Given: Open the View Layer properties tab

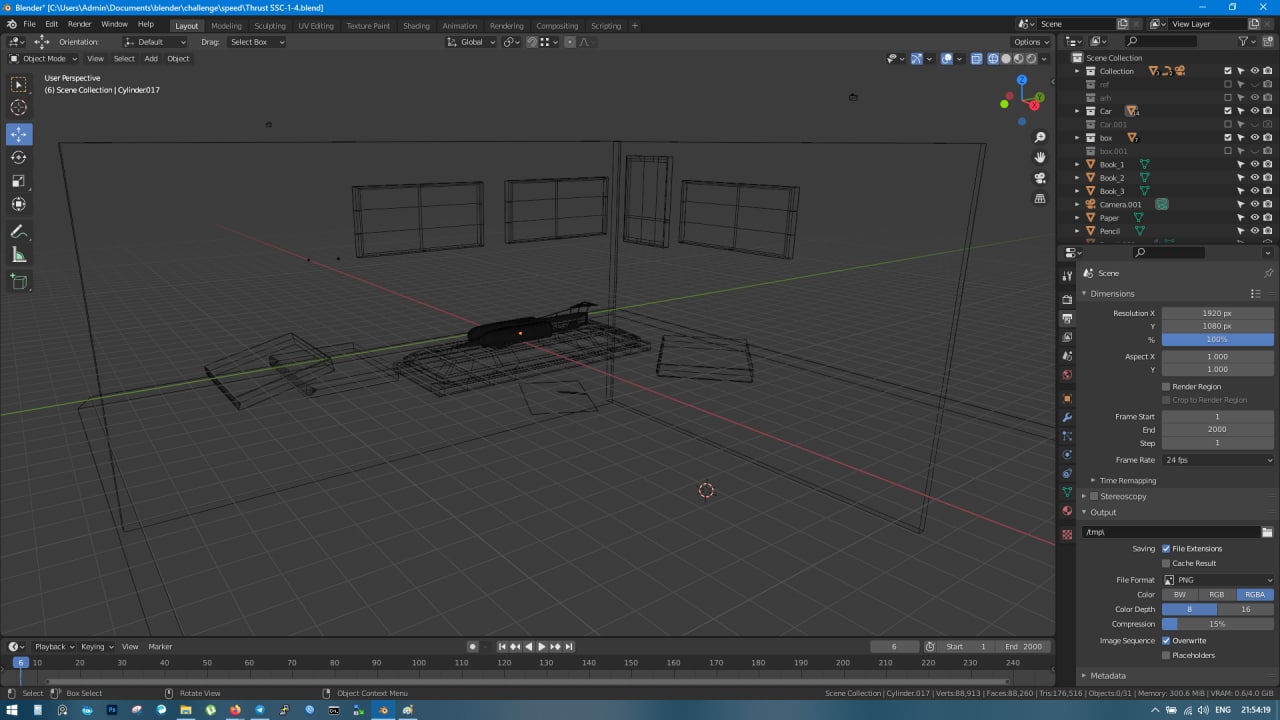Looking at the screenshot, I should point(1067,337).
